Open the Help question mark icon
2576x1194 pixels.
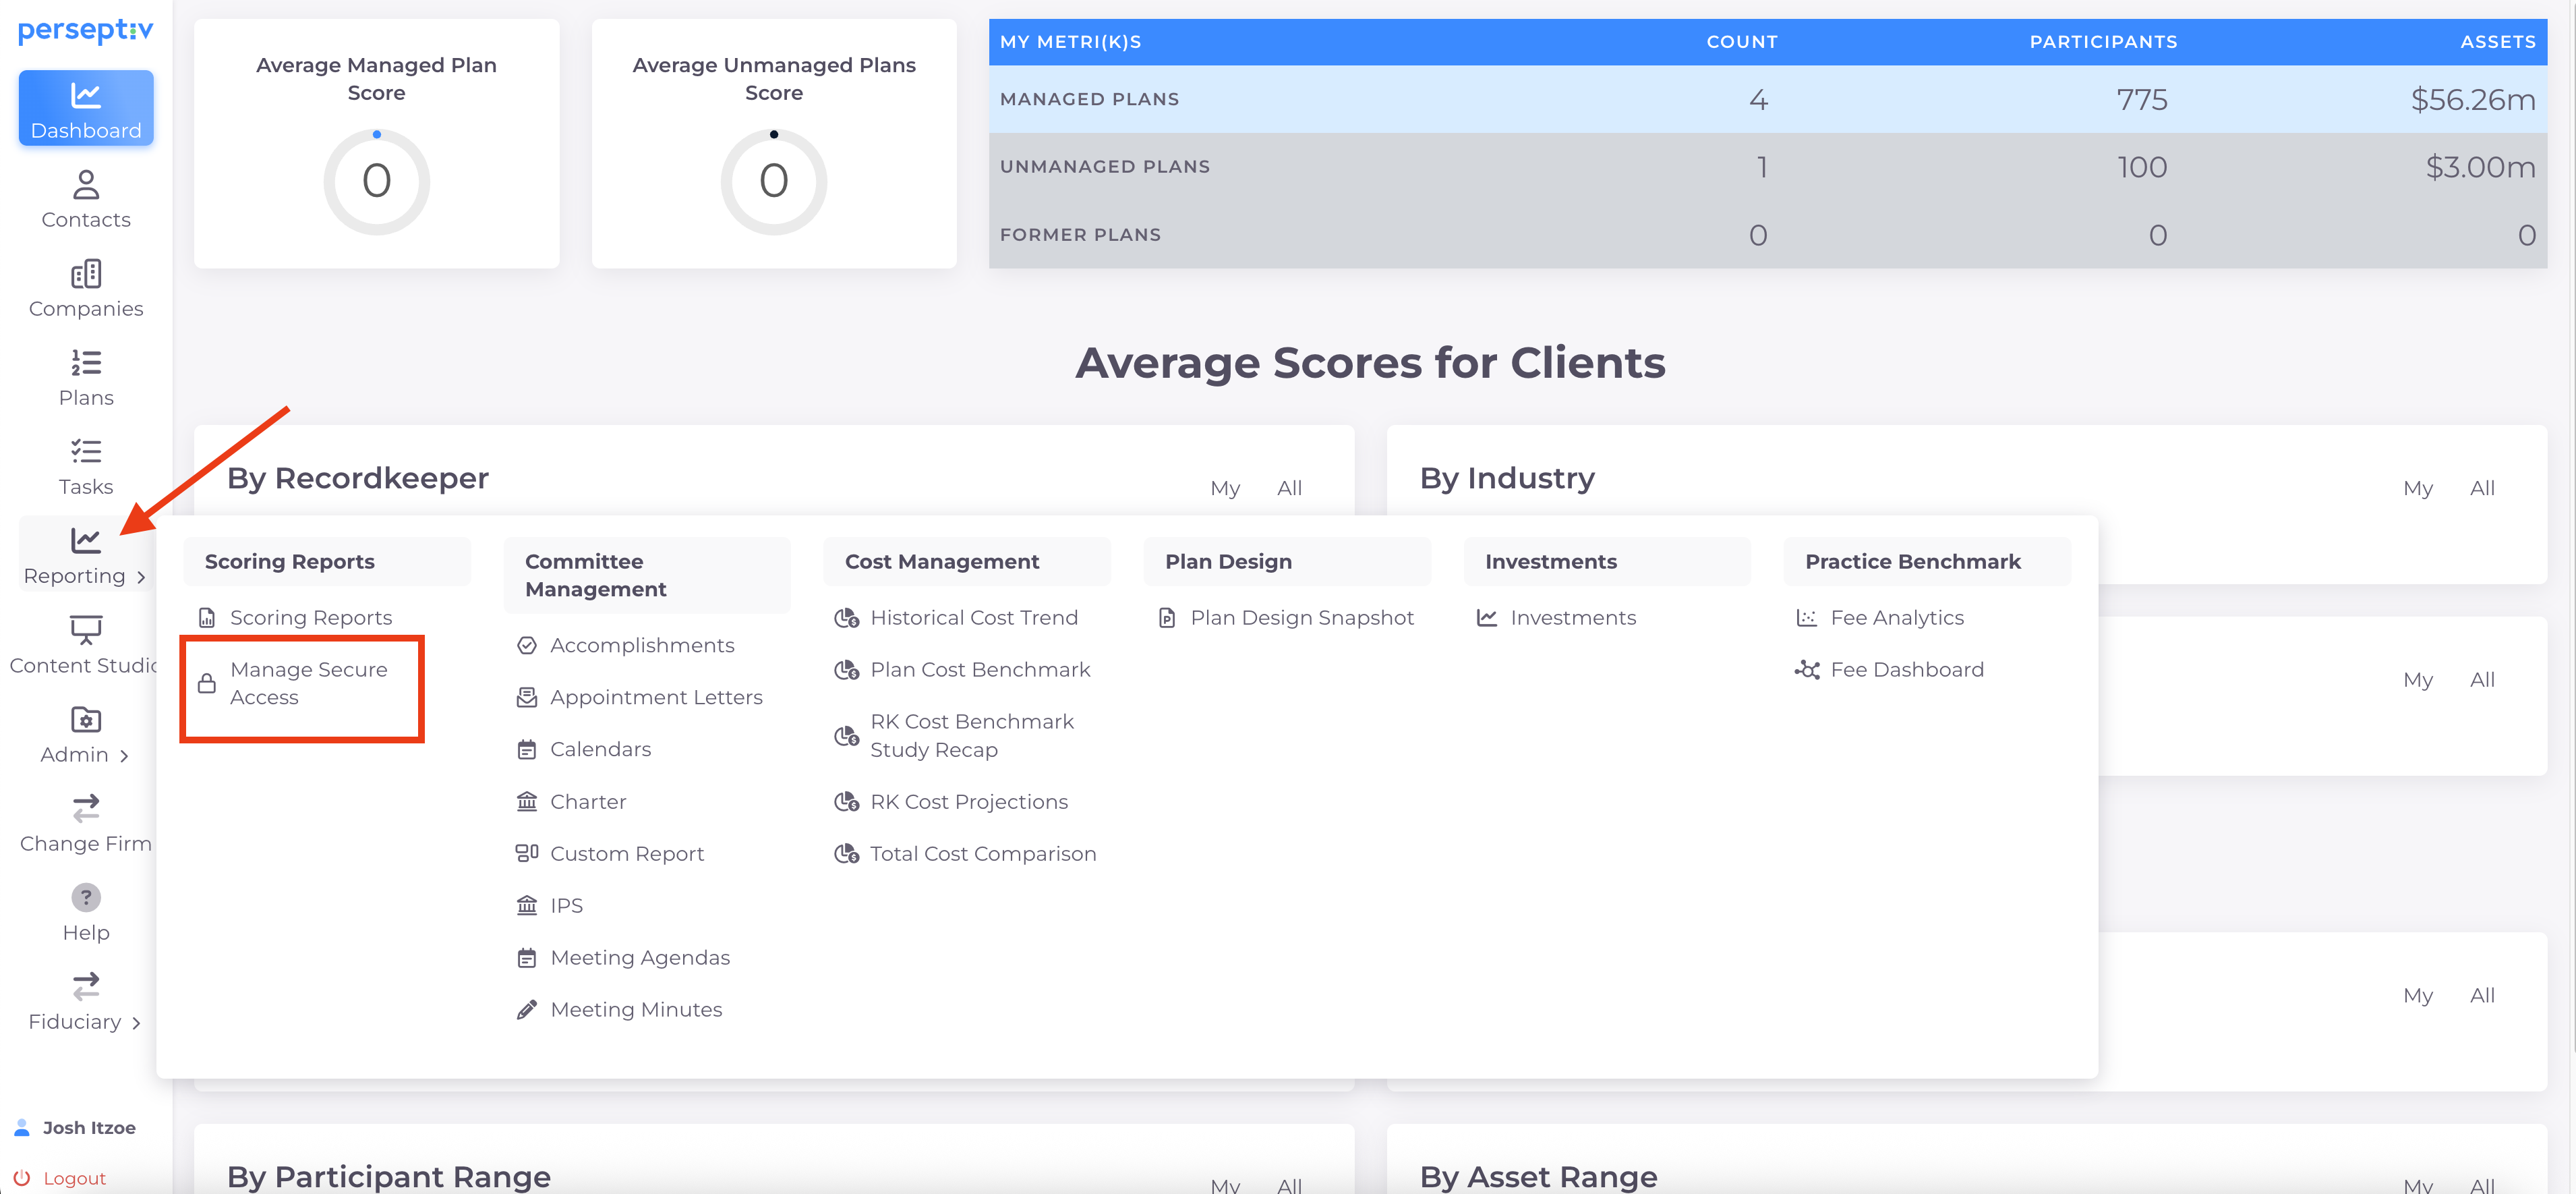point(86,897)
